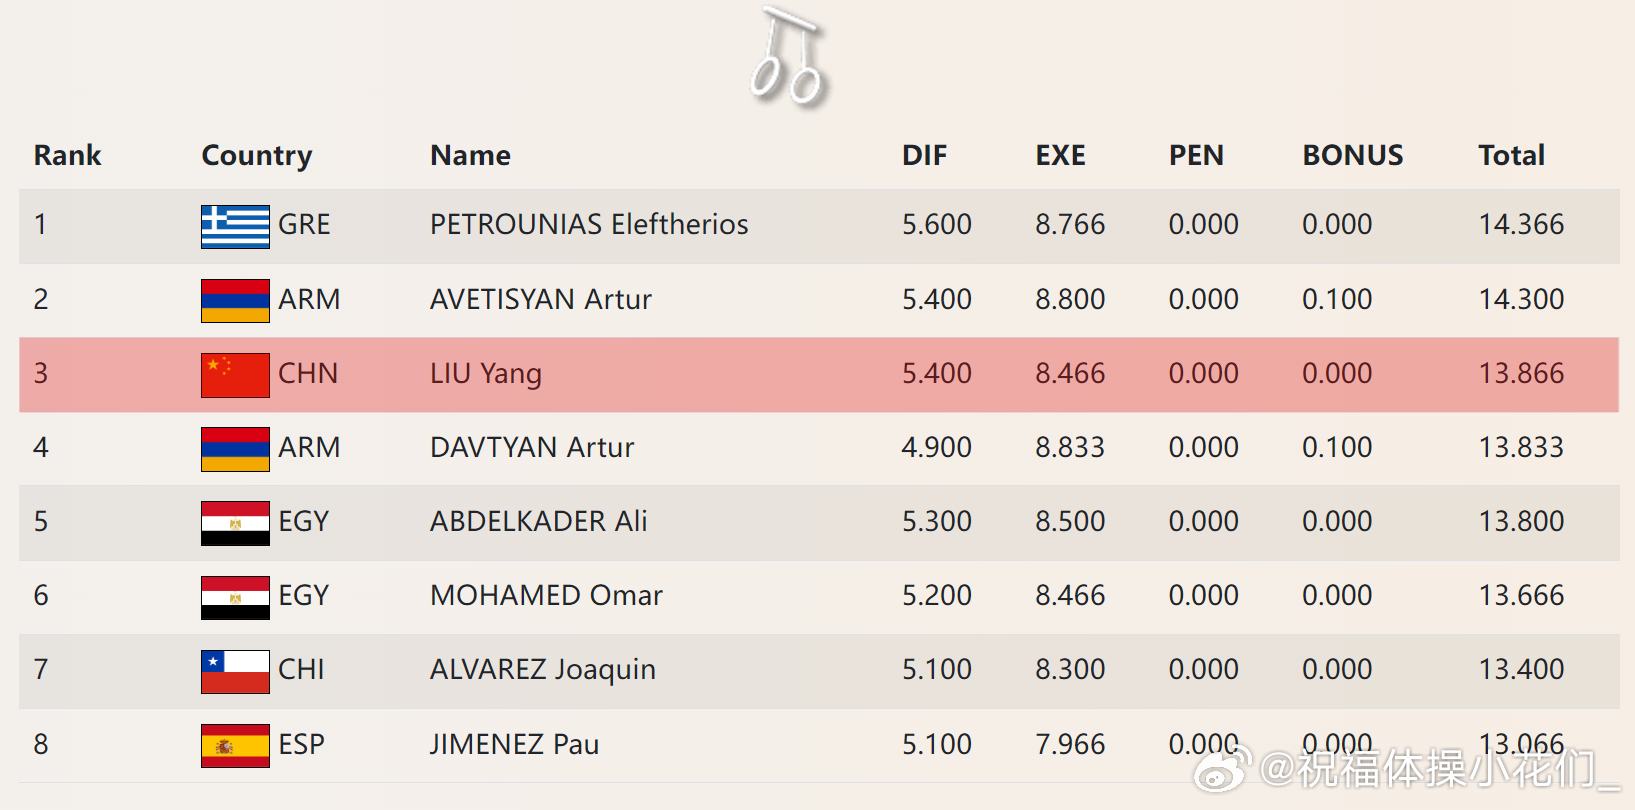Click Egypt flag next to MOHAMED Omar
Viewport: 1635px width, 810px height.
235,597
